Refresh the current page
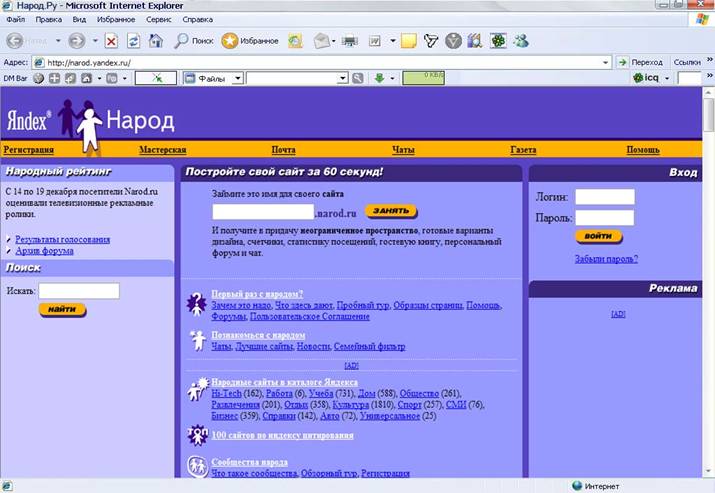This screenshot has width=715, height=493. [x=133, y=42]
